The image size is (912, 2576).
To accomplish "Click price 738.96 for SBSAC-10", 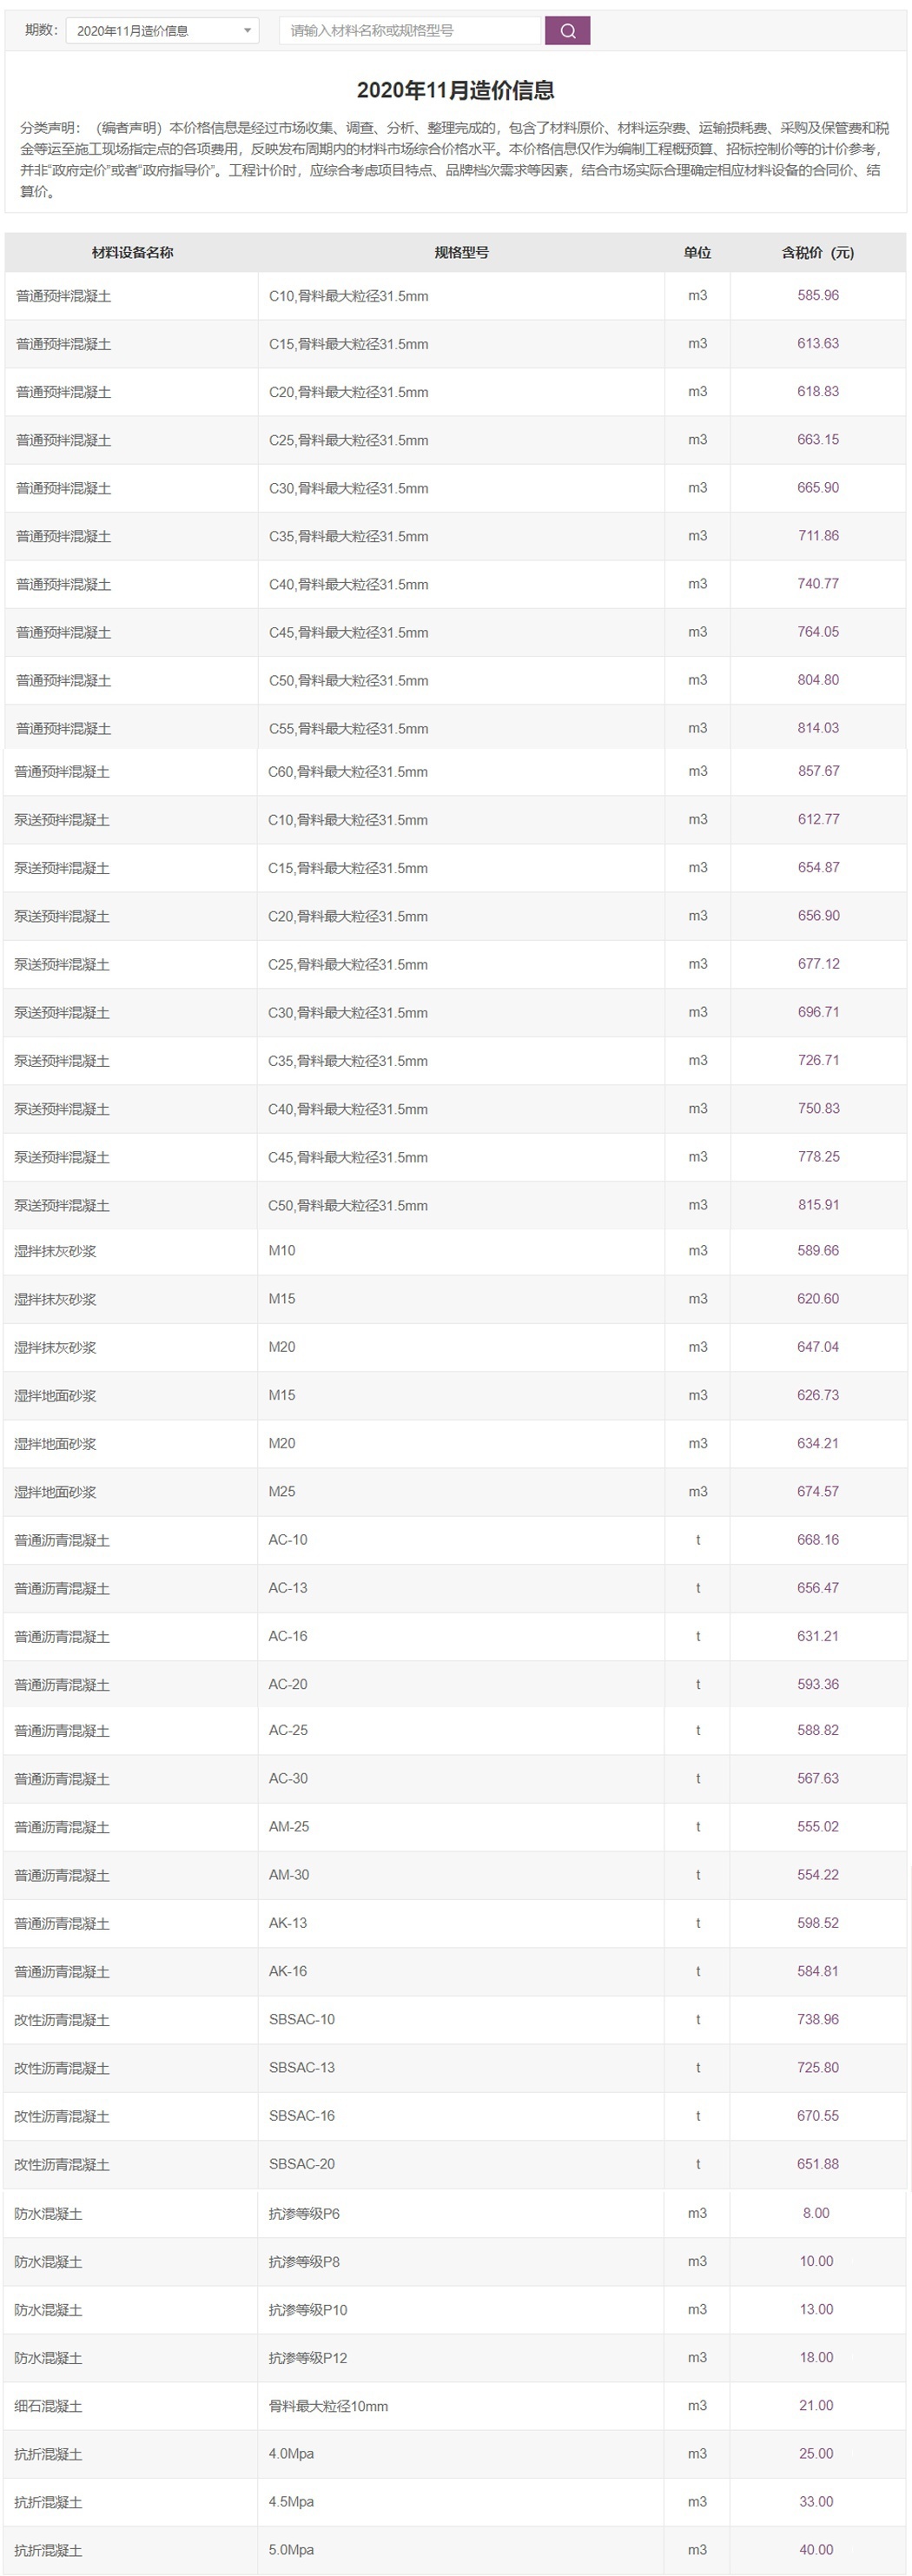I will pyautogui.click(x=818, y=2020).
